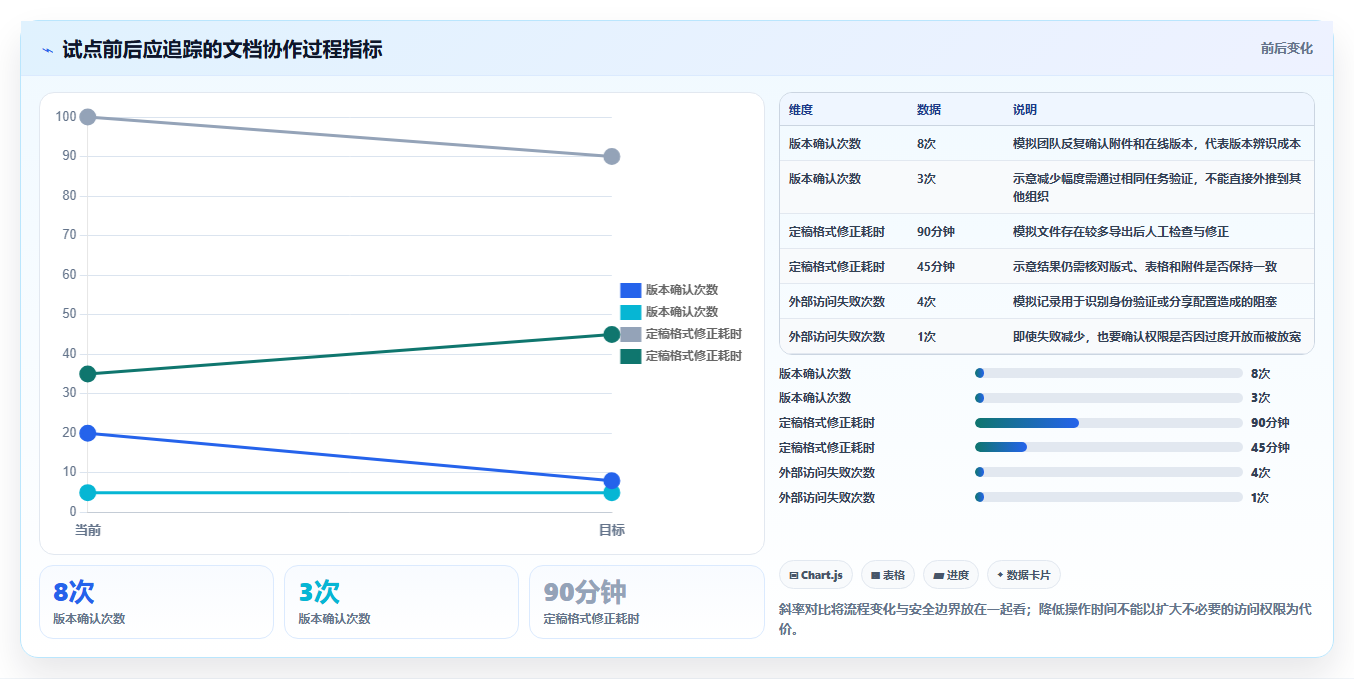Click the green data point at 35 above 当前
Screen dimensions: 1354x679
click(x=88, y=374)
